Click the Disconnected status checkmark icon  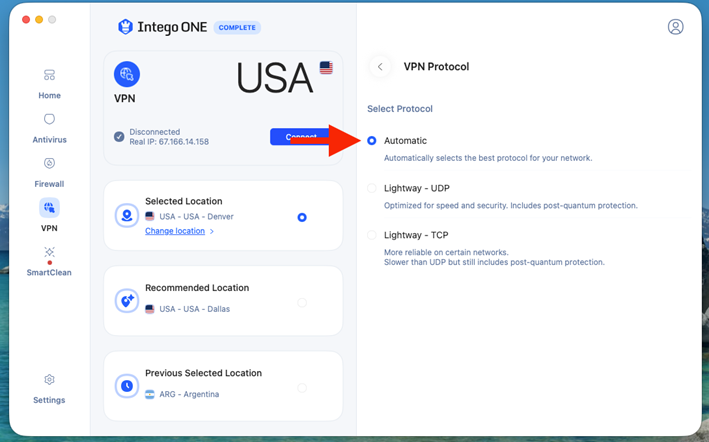pyautogui.click(x=119, y=136)
